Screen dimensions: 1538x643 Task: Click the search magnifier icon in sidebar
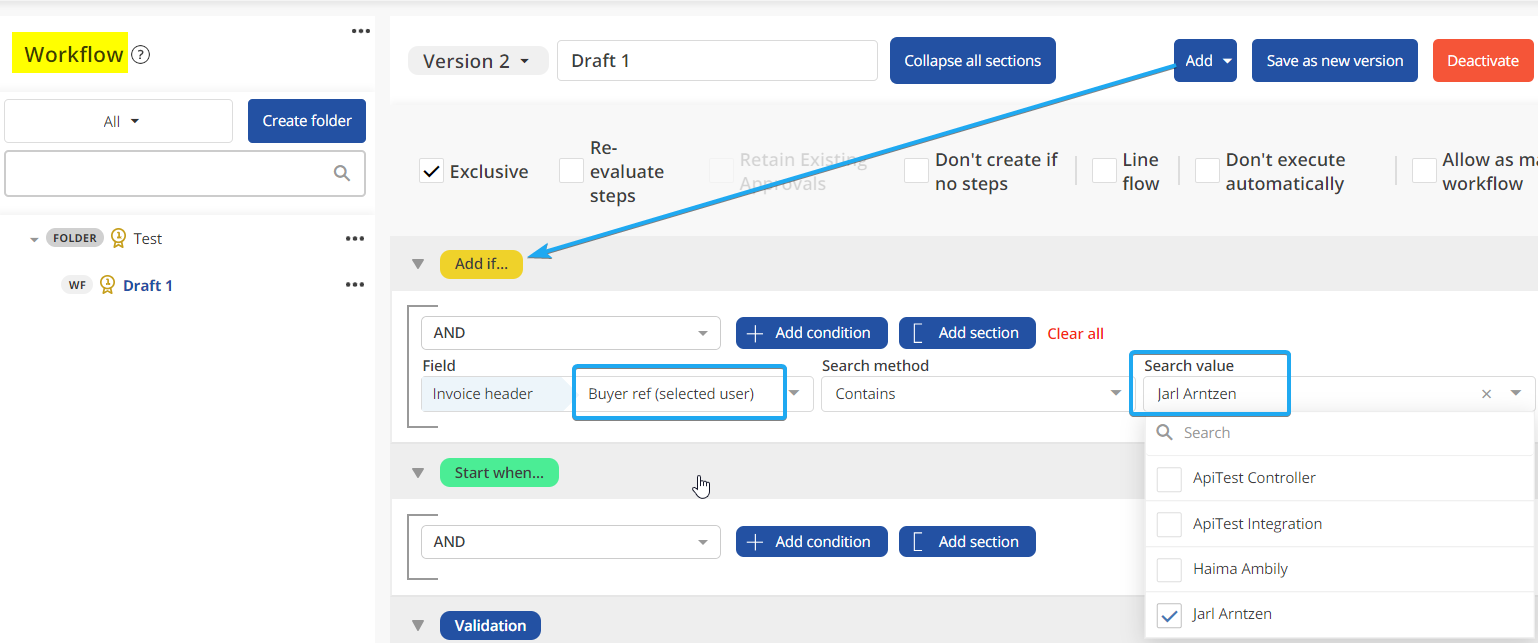342,173
